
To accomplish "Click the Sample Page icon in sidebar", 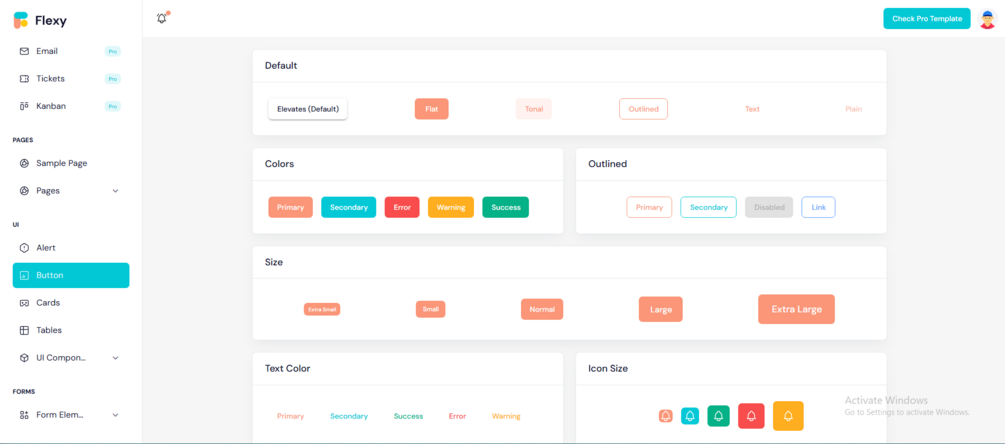I will 24,163.
